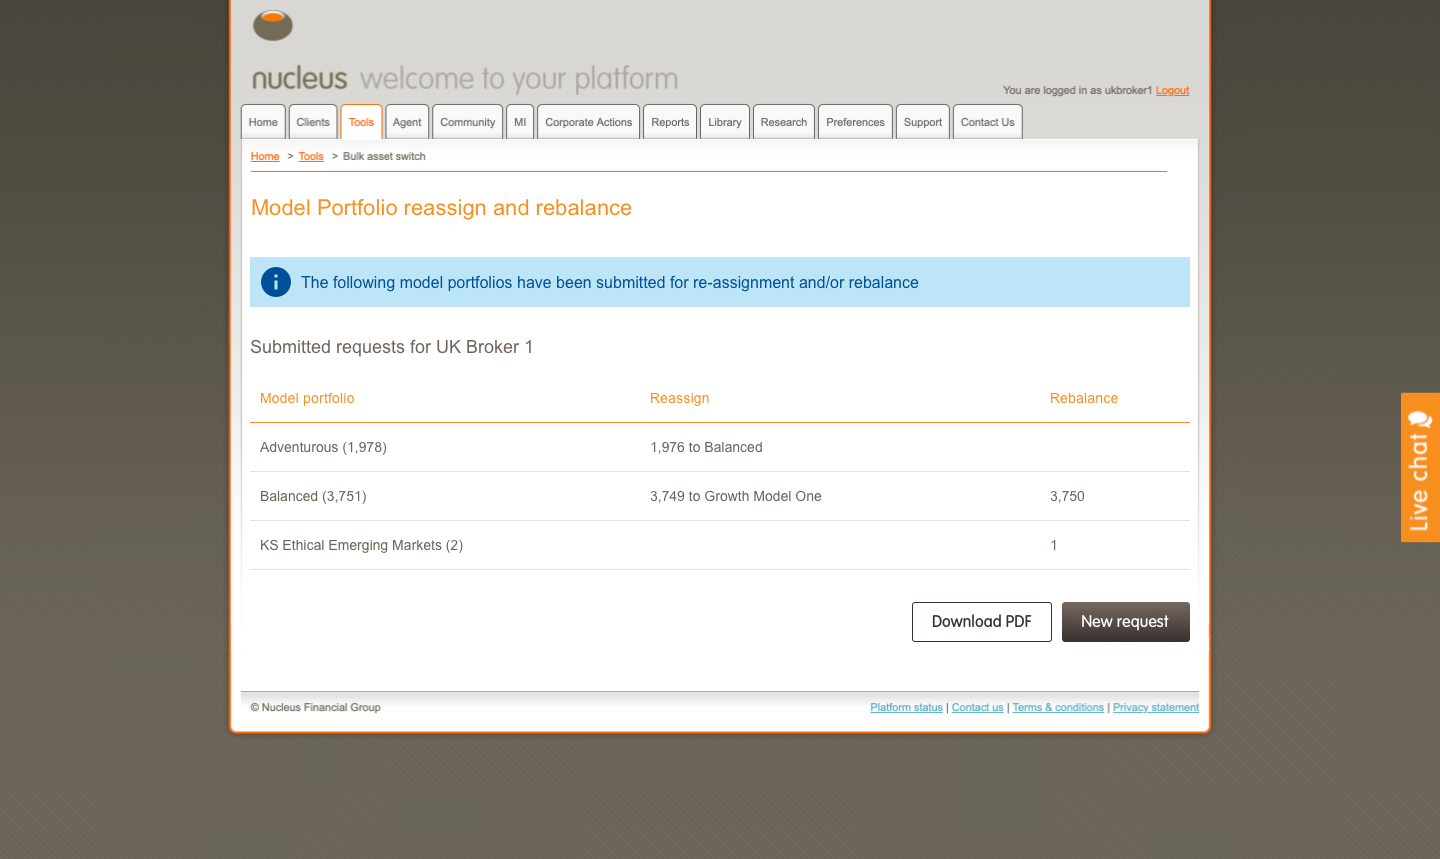Click the rebalance value 1

coord(1054,545)
